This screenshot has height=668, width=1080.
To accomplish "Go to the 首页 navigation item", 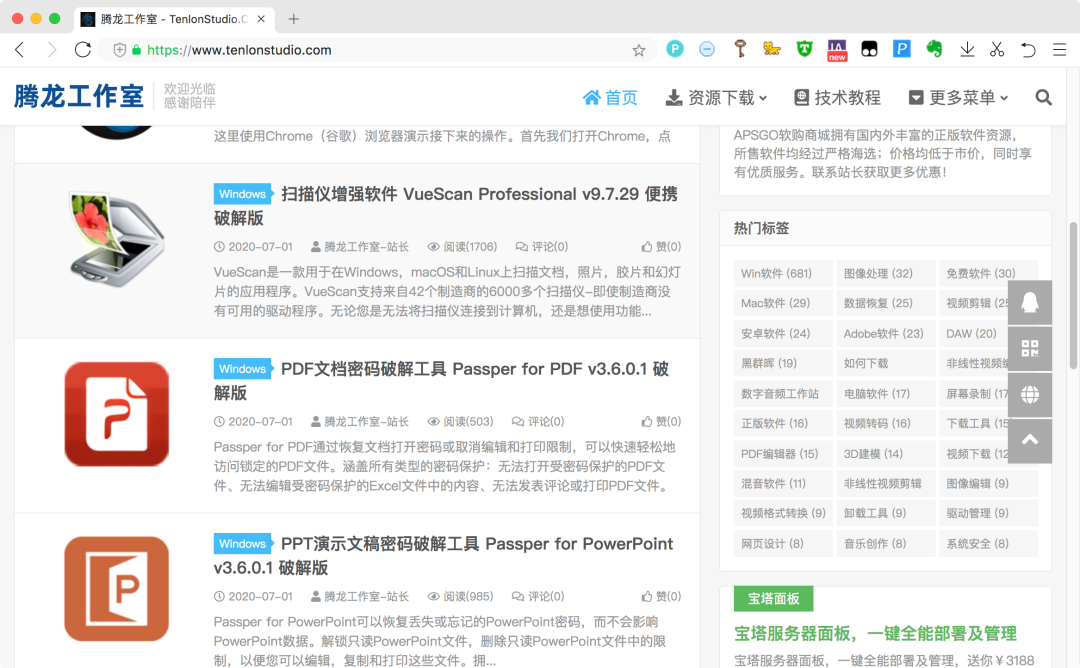I will (610, 98).
